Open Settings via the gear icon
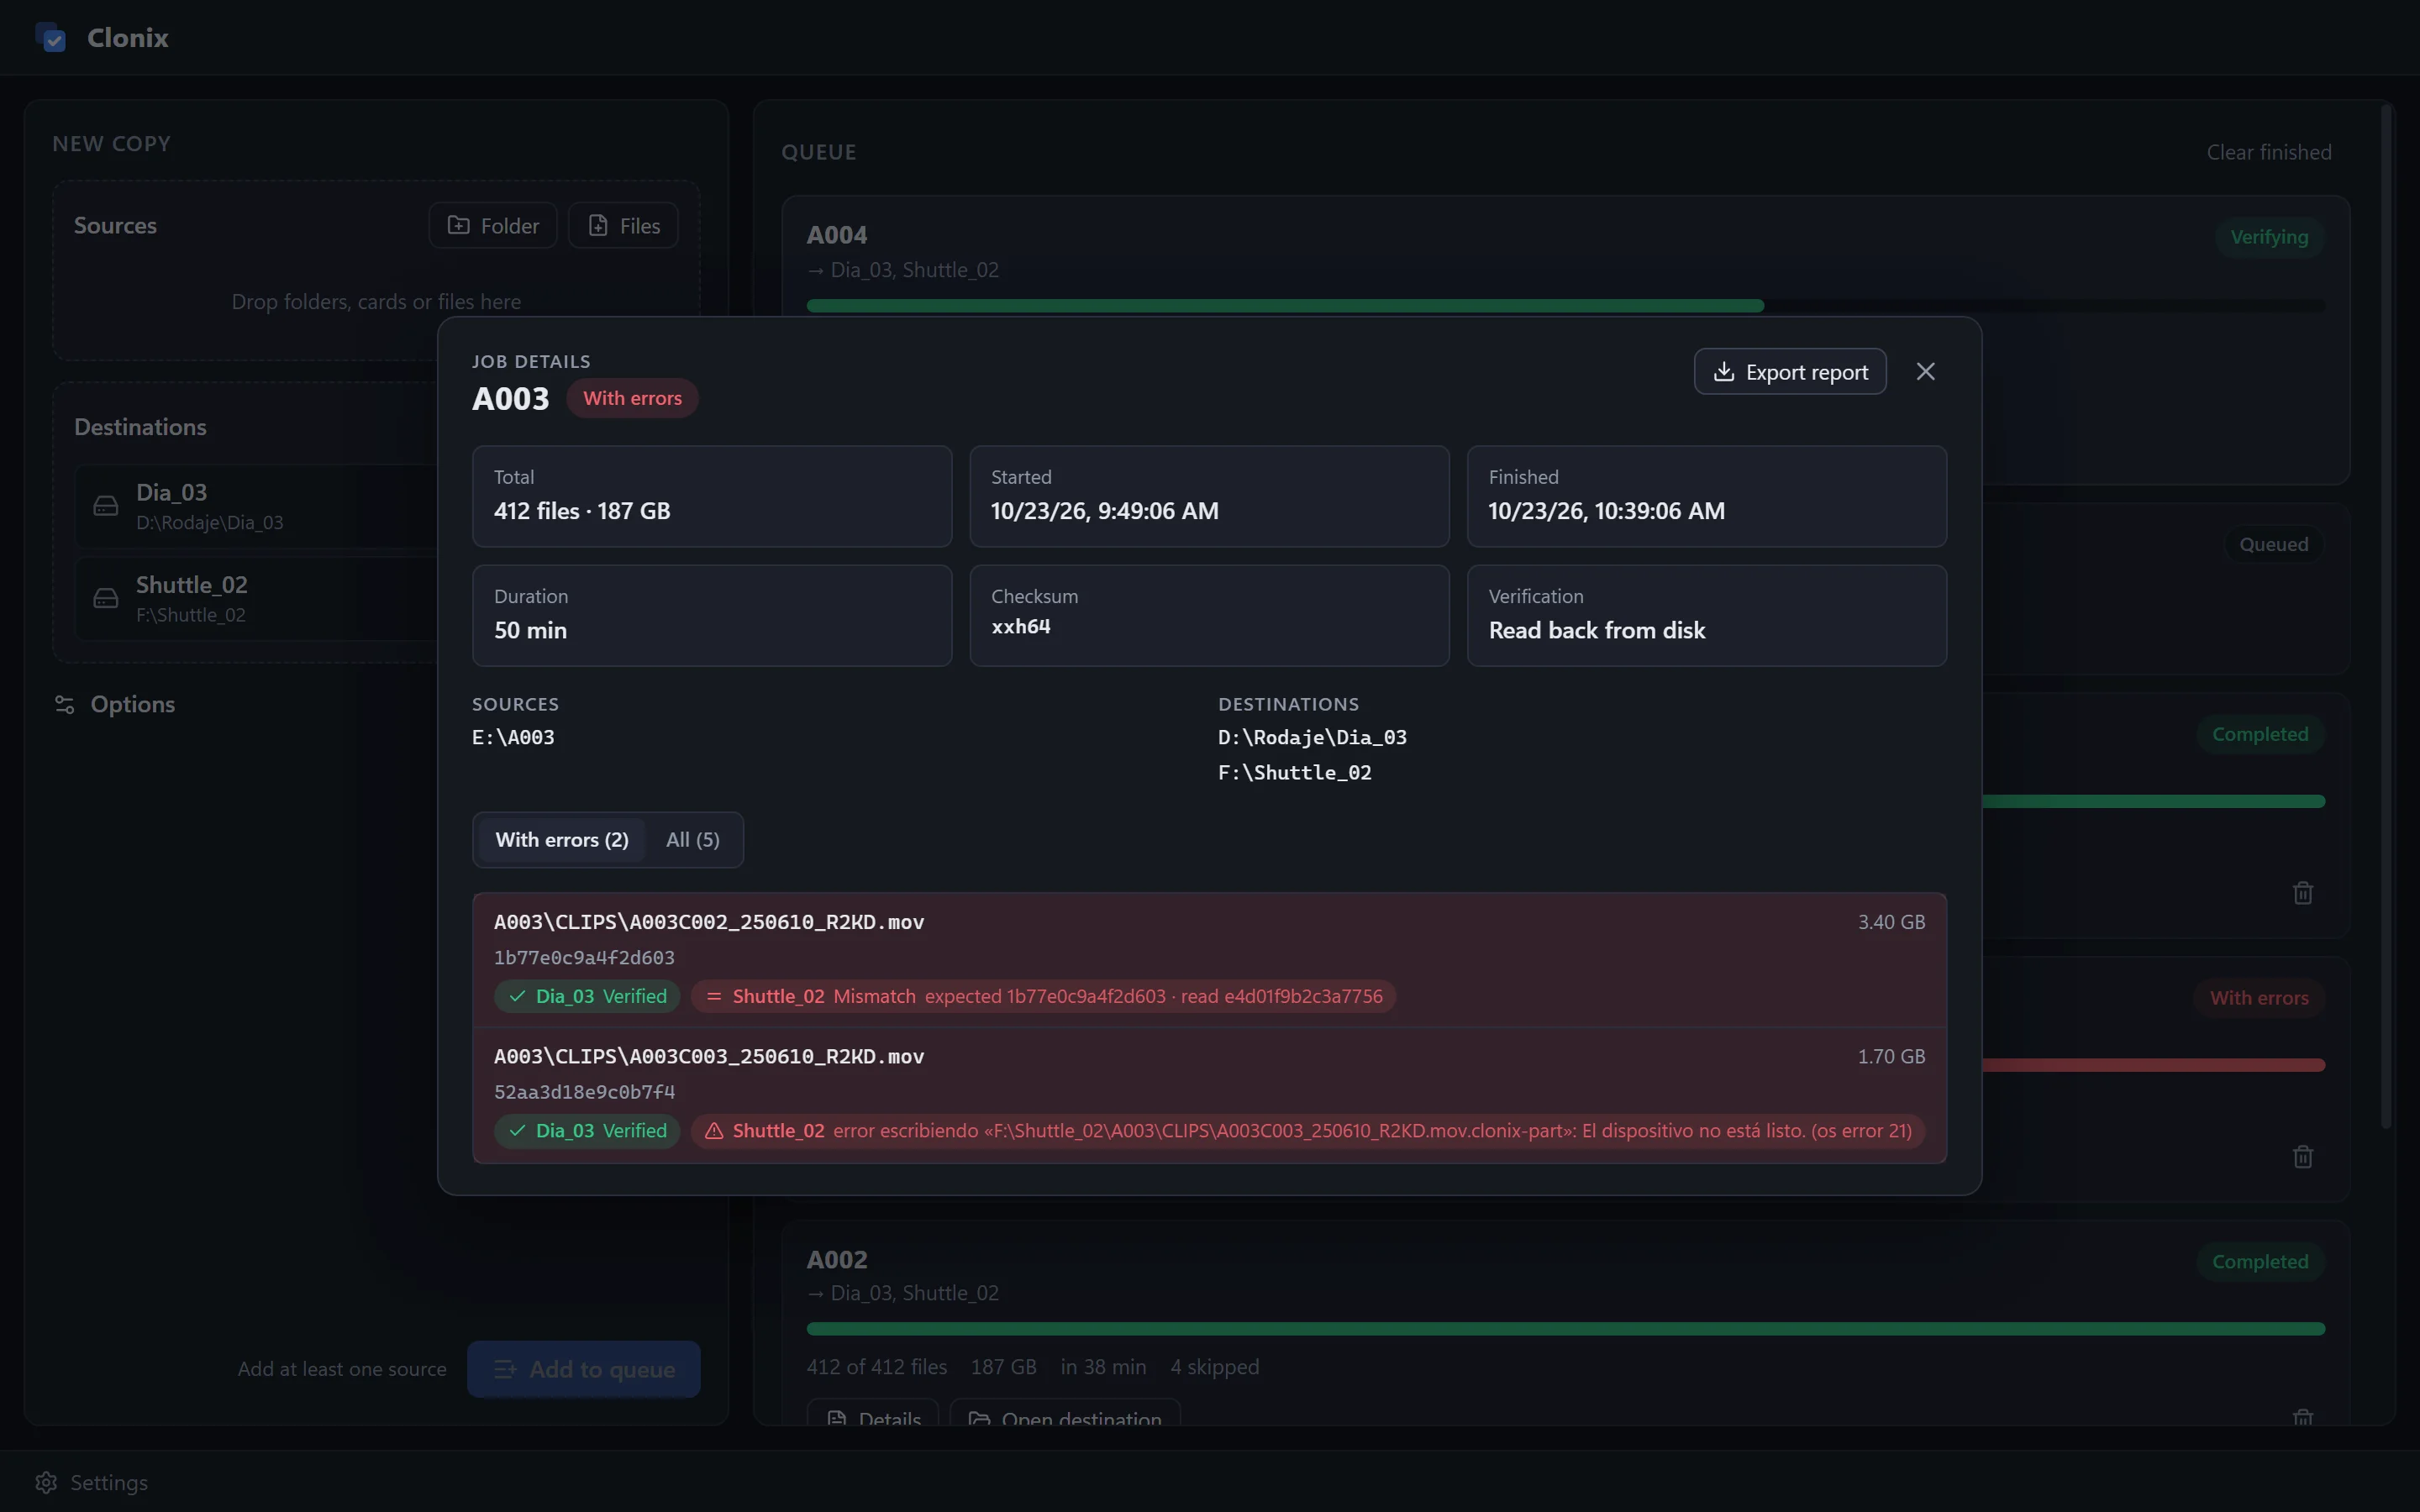 [46, 1482]
